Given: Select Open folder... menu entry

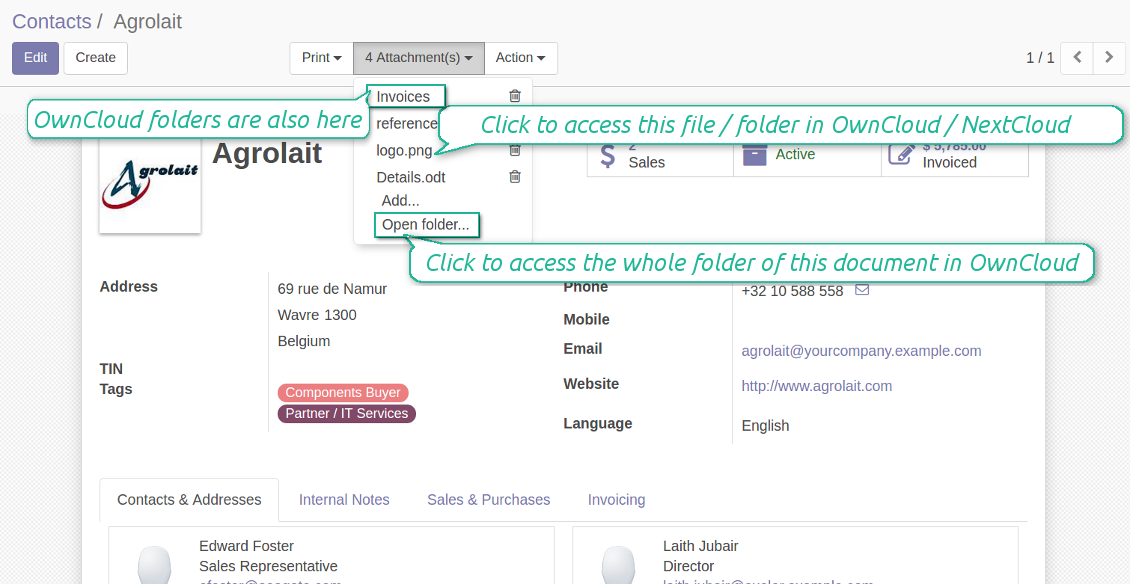Looking at the screenshot, I should 426,225.
